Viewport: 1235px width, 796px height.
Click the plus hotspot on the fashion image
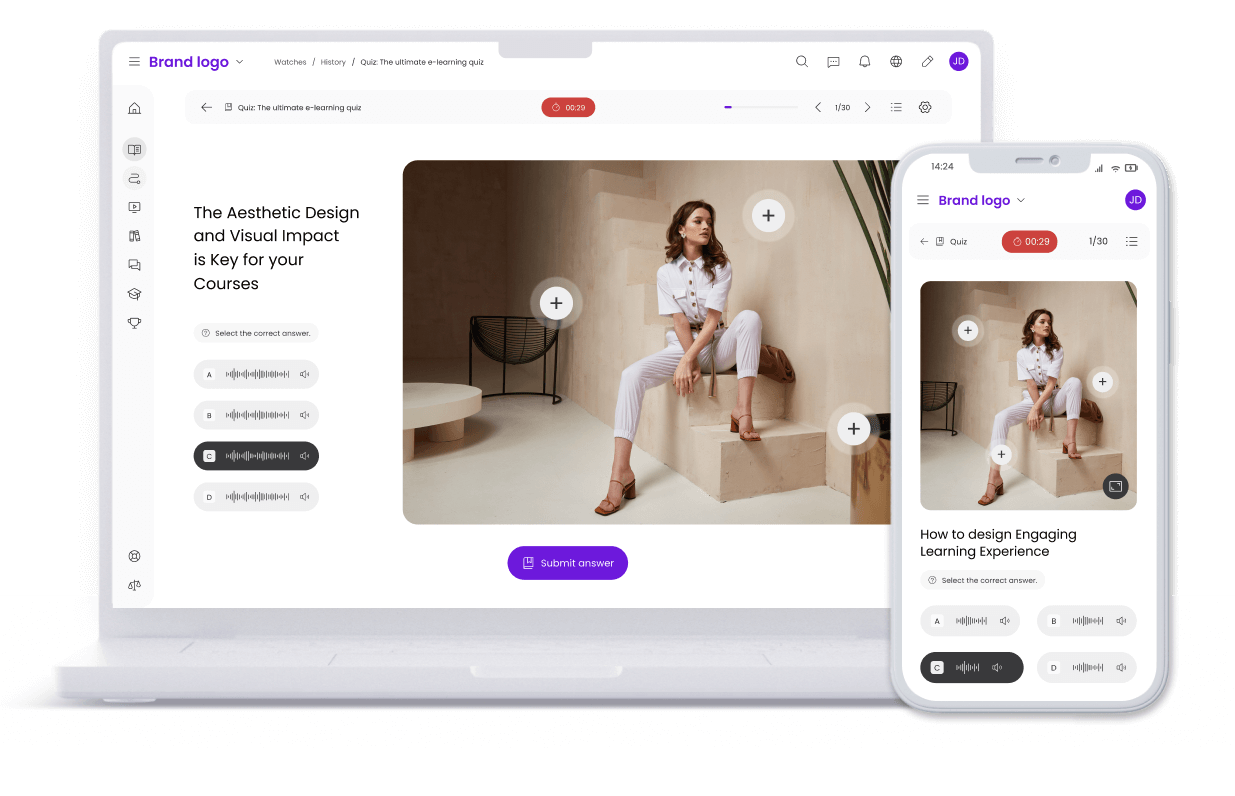pyautogui.click(x=768, y=215)
